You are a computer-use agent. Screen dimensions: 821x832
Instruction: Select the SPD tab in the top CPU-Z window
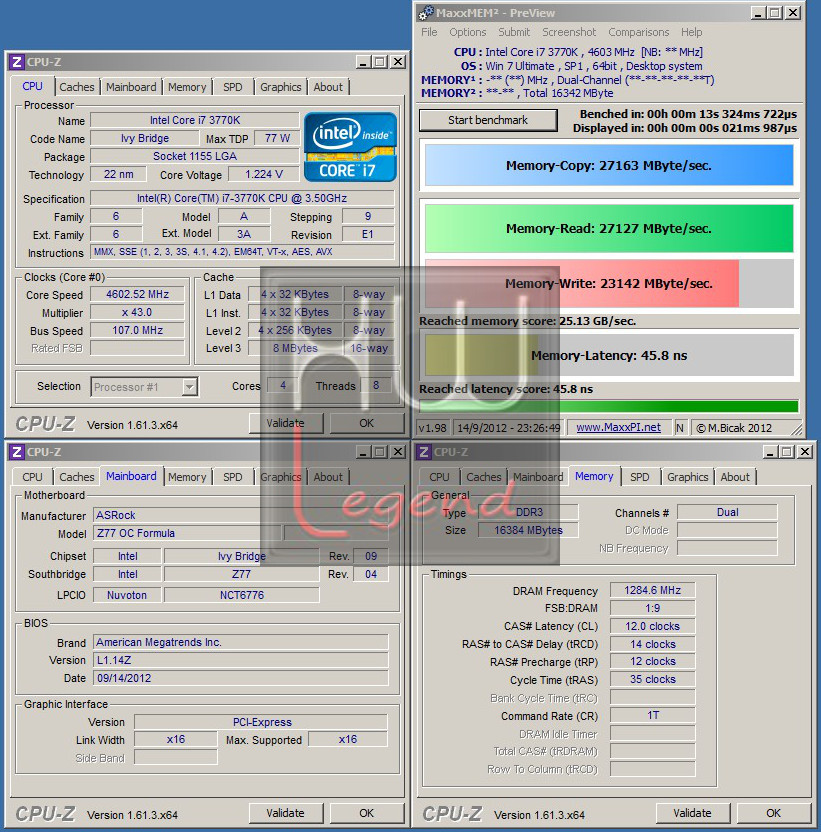click(232, 87)
